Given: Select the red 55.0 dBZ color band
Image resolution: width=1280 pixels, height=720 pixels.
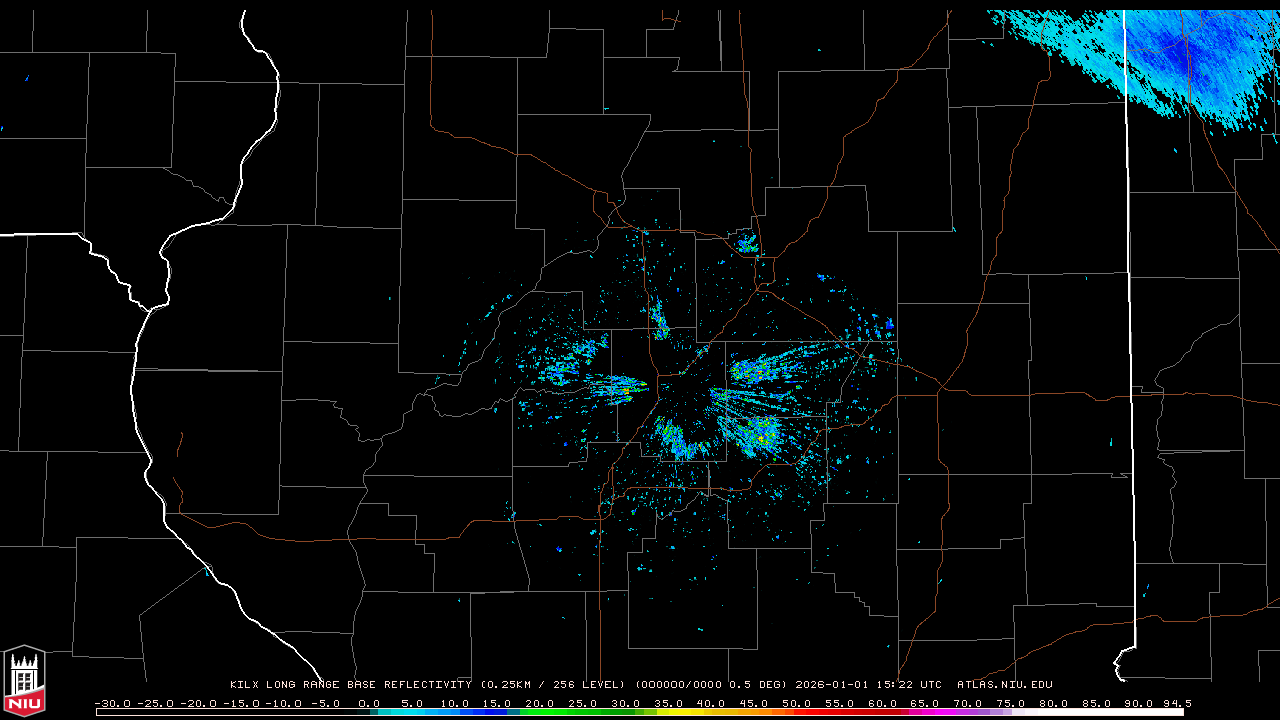Looking at the screenshot, I should [840, 712].
